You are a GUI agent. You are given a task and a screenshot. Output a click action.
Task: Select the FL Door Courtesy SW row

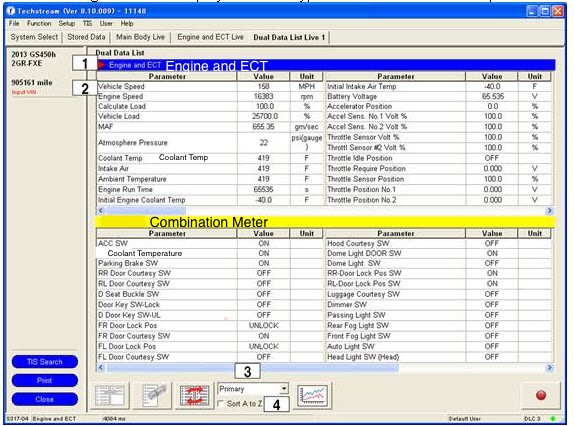pos(210,357)
